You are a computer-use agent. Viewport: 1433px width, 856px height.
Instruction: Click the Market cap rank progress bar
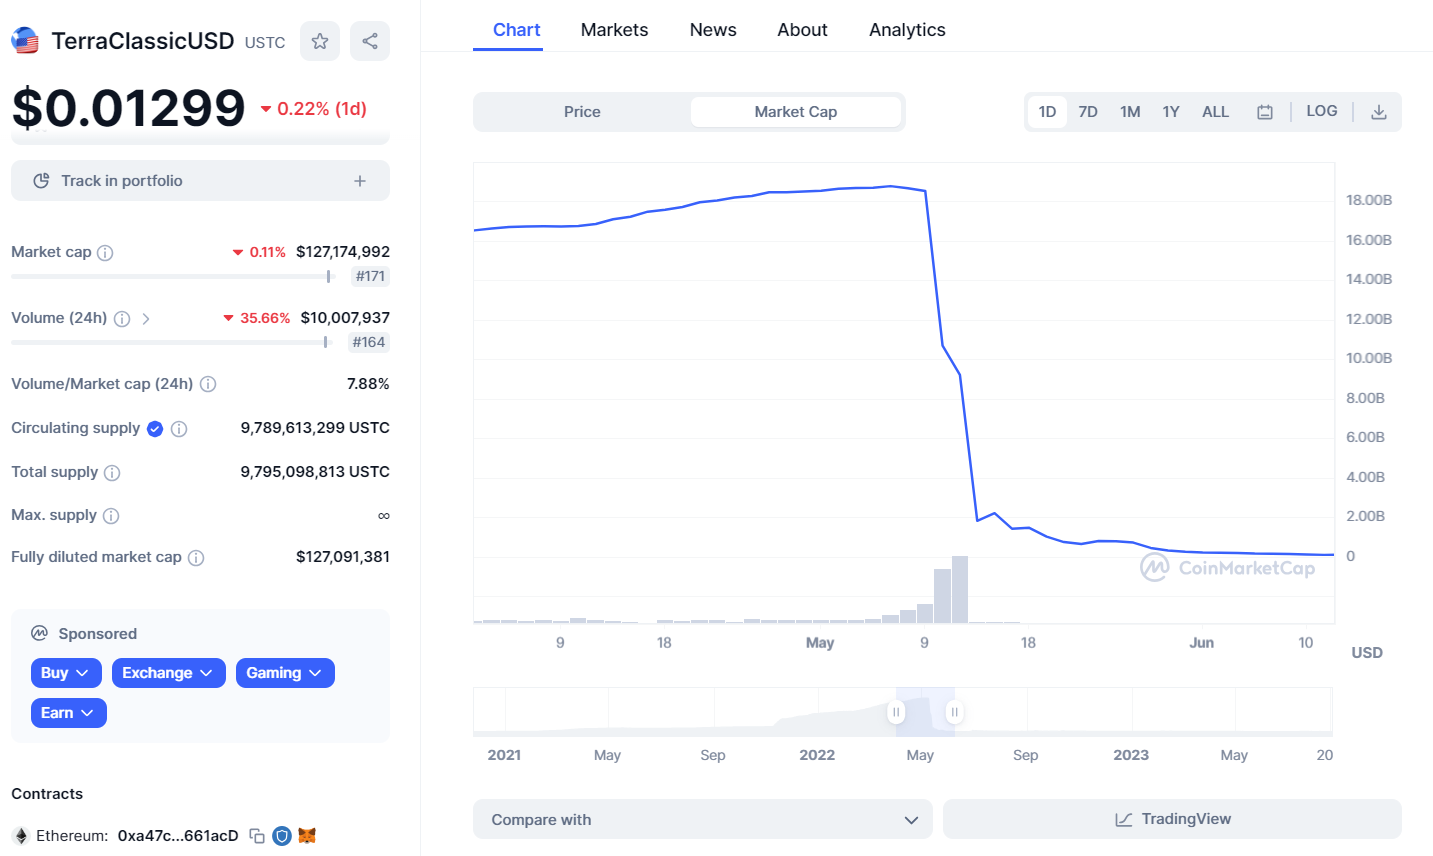tap(172, 277)
